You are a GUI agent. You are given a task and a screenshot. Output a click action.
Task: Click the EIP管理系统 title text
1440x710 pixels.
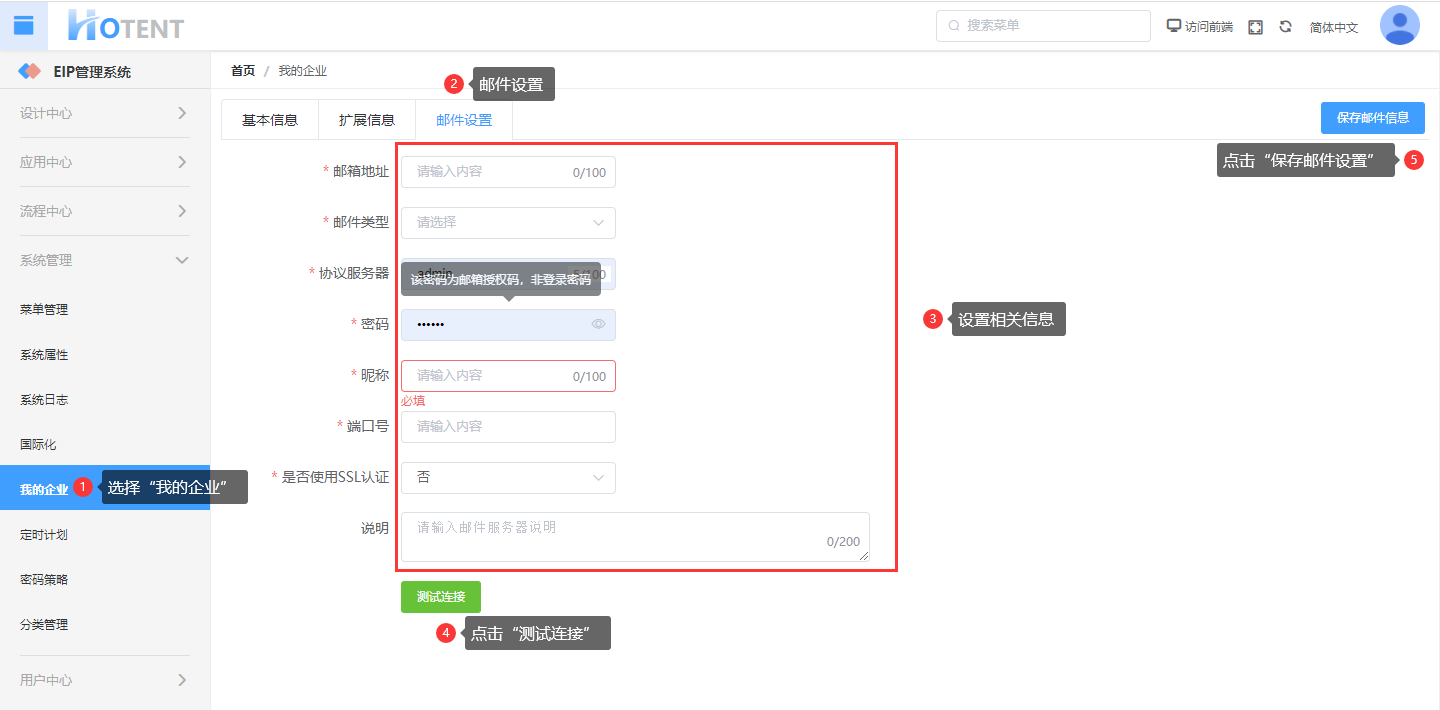point(92,72)
